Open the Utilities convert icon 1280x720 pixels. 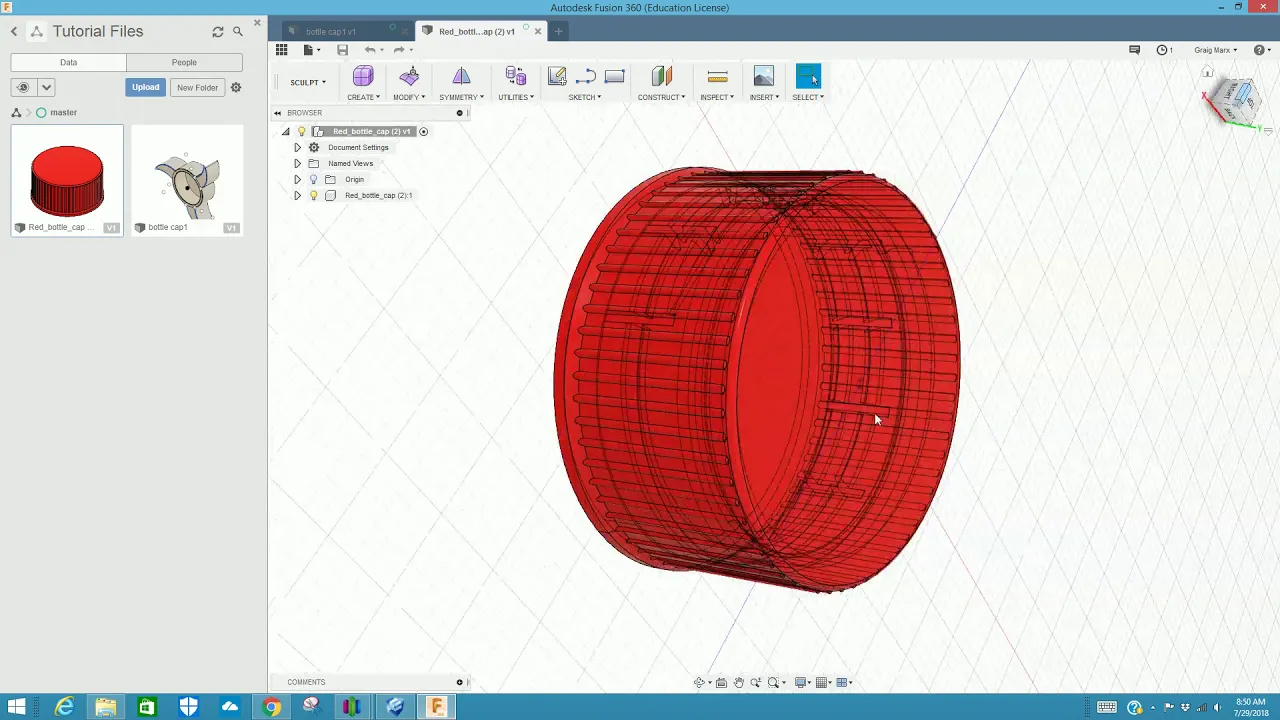(516, 77)
